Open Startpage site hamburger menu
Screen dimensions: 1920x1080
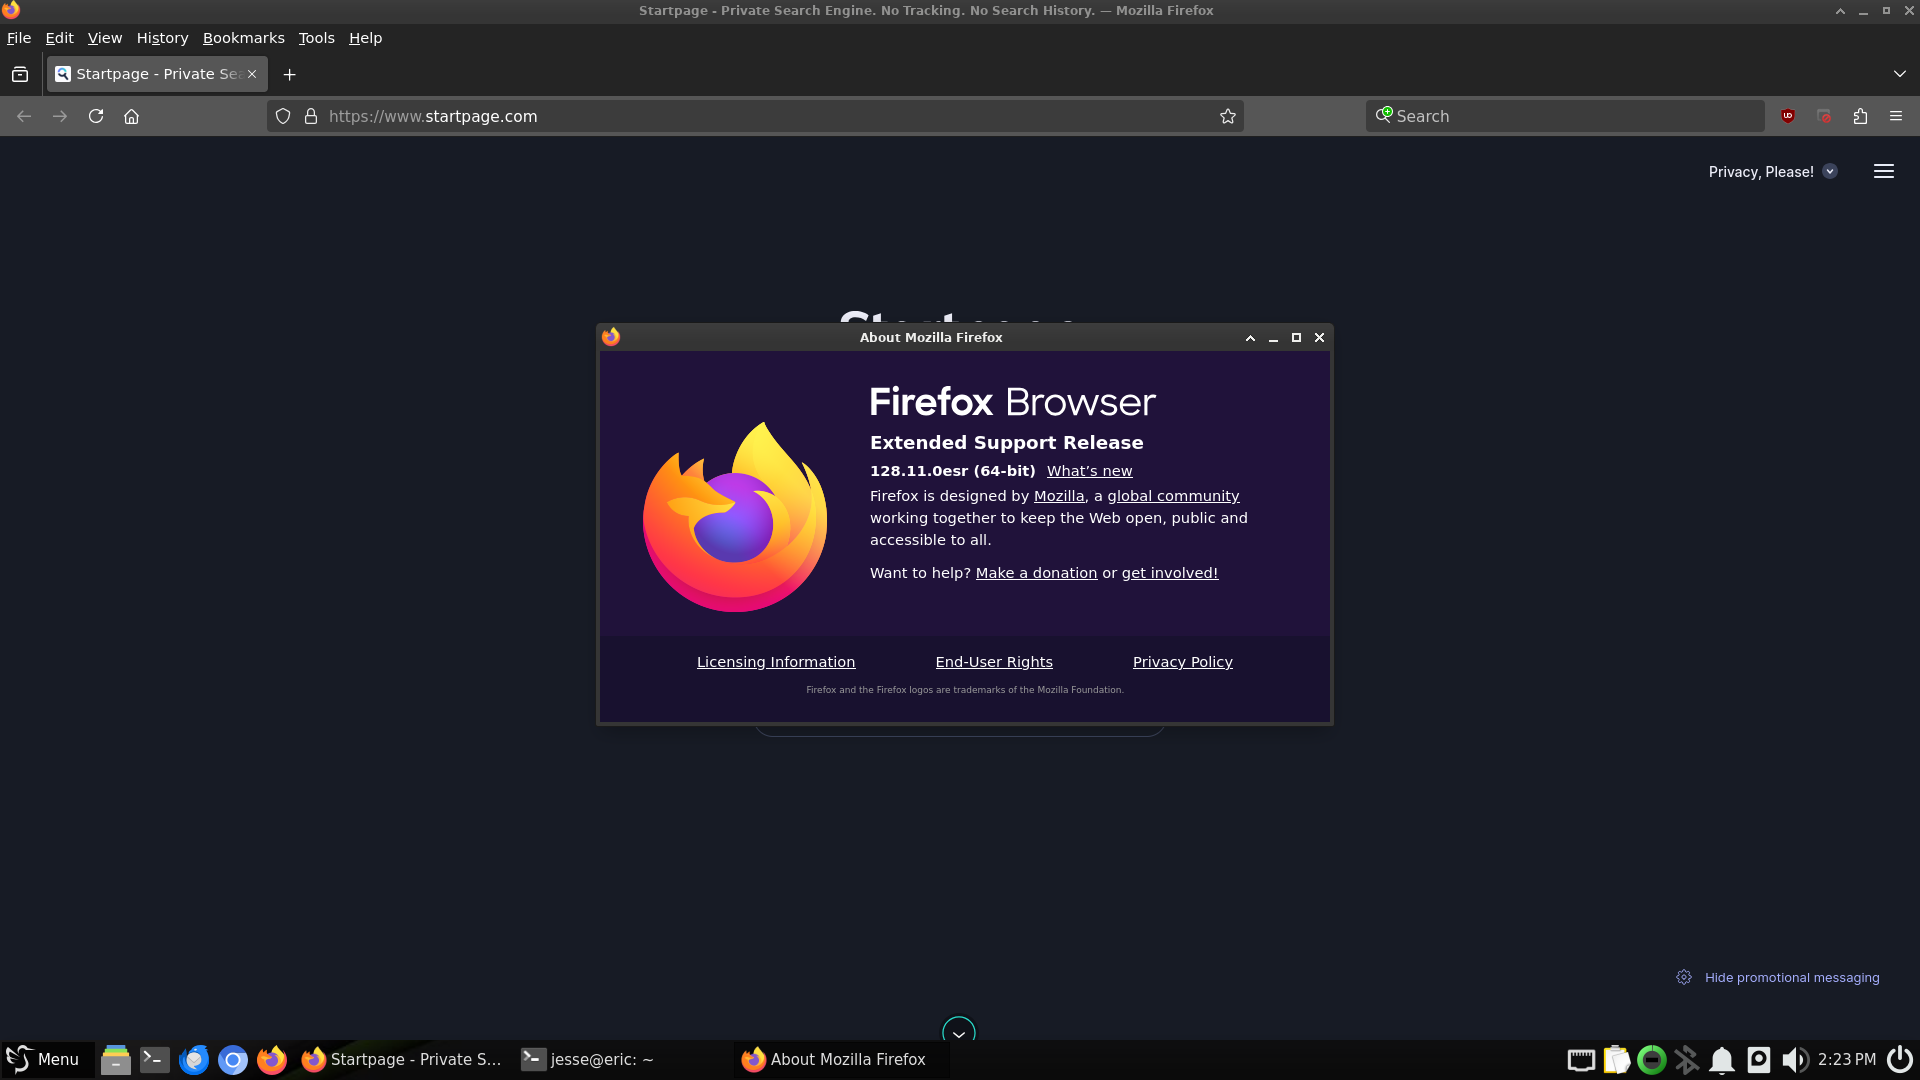[x=1884, y=171]
